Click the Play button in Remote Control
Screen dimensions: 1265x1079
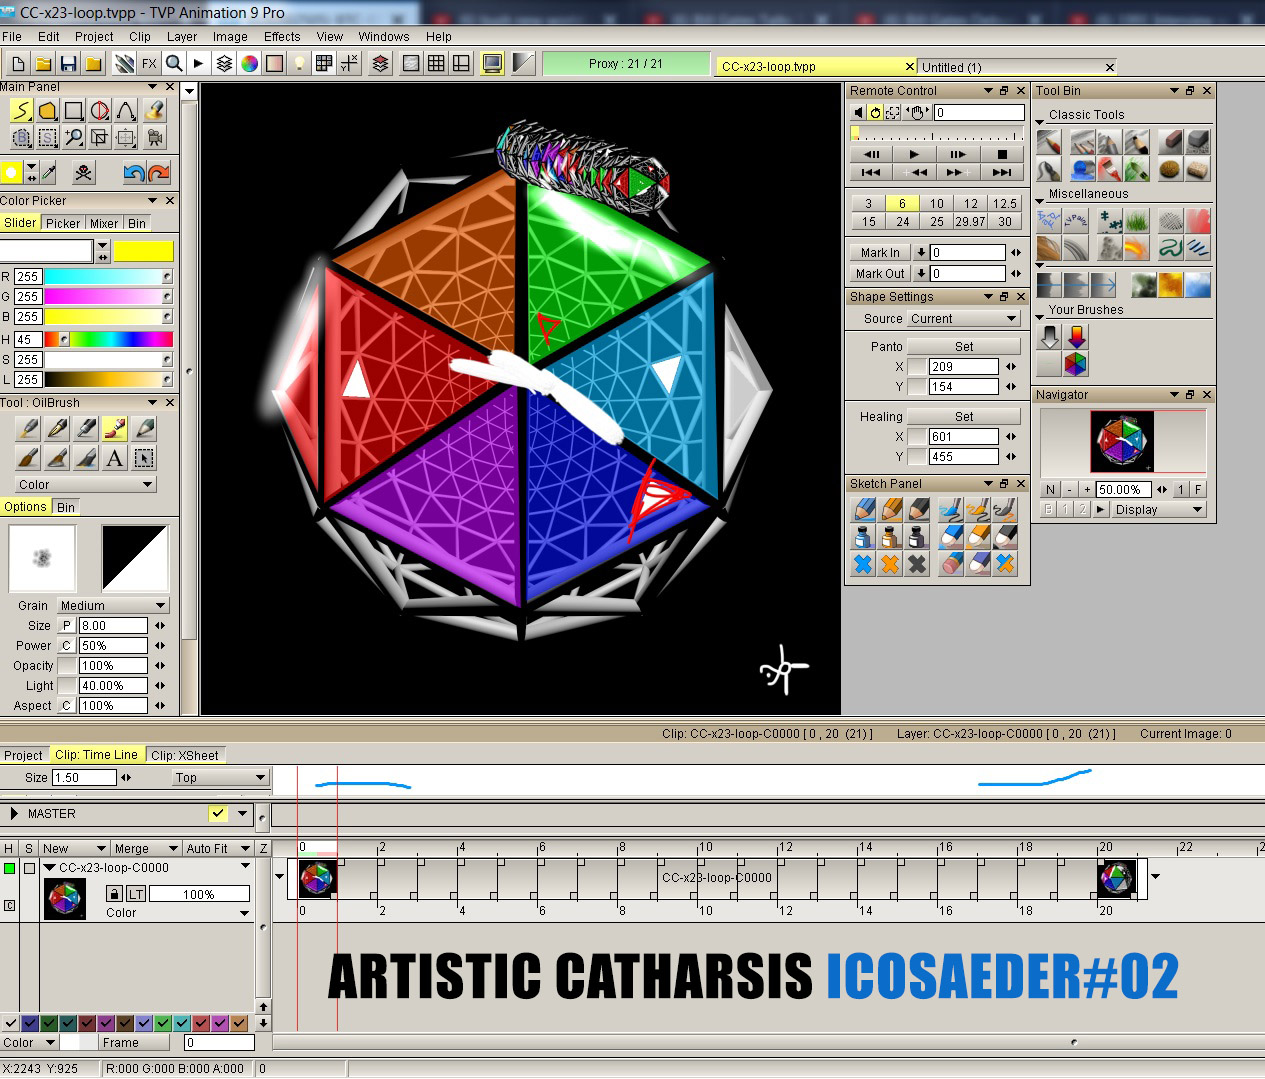914,154
